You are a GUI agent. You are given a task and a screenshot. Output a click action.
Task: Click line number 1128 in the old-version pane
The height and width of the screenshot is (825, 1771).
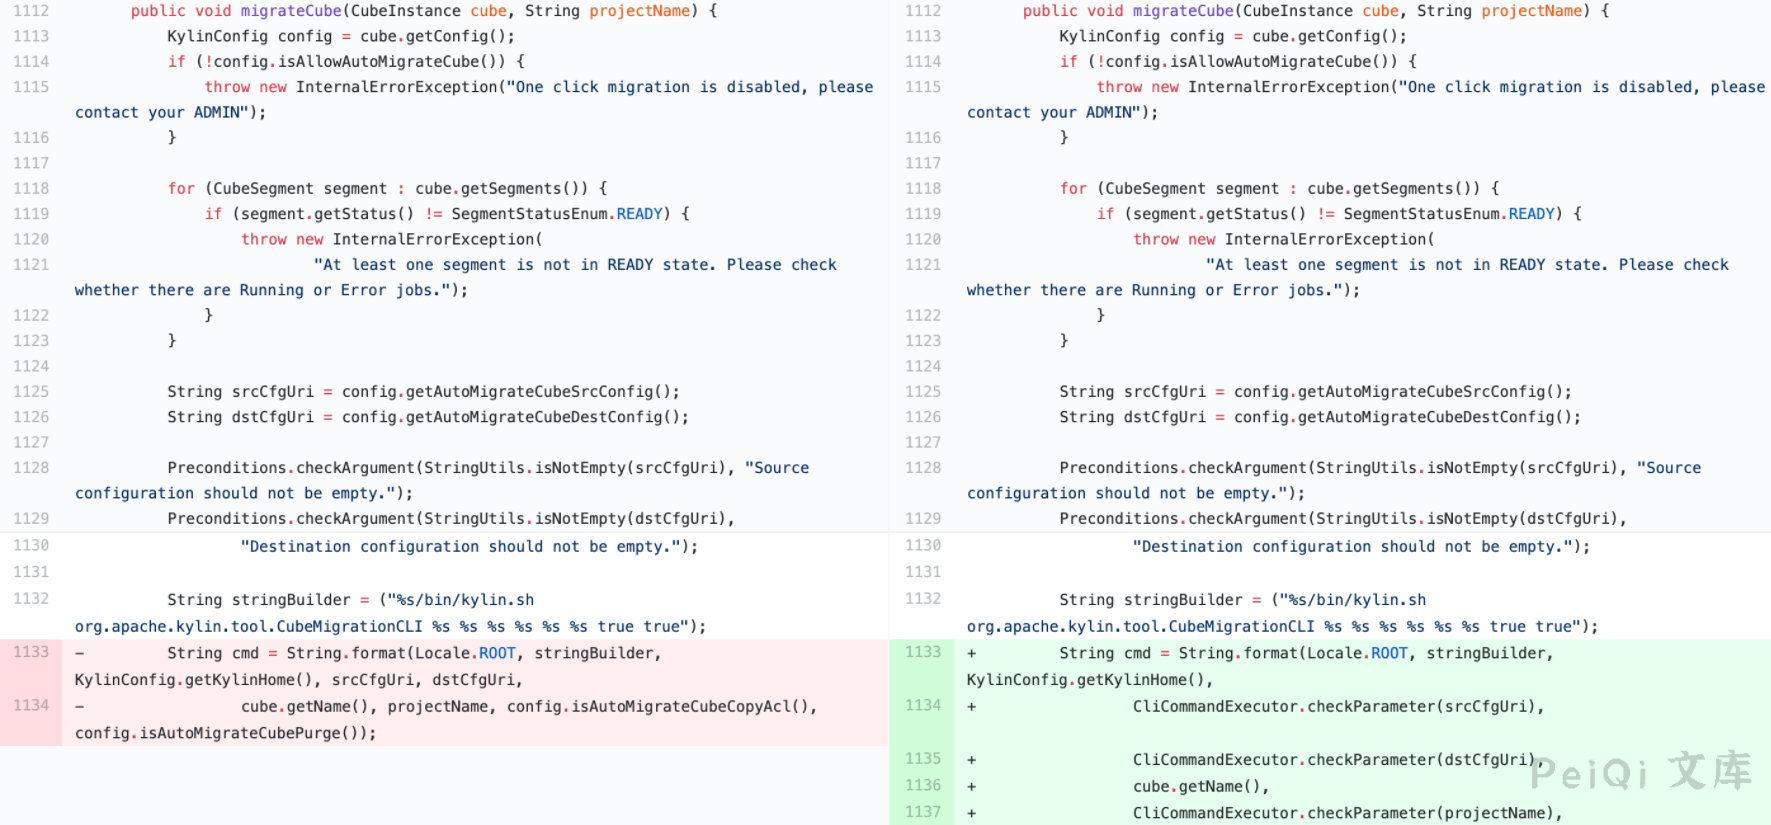[x=31, y=468]
